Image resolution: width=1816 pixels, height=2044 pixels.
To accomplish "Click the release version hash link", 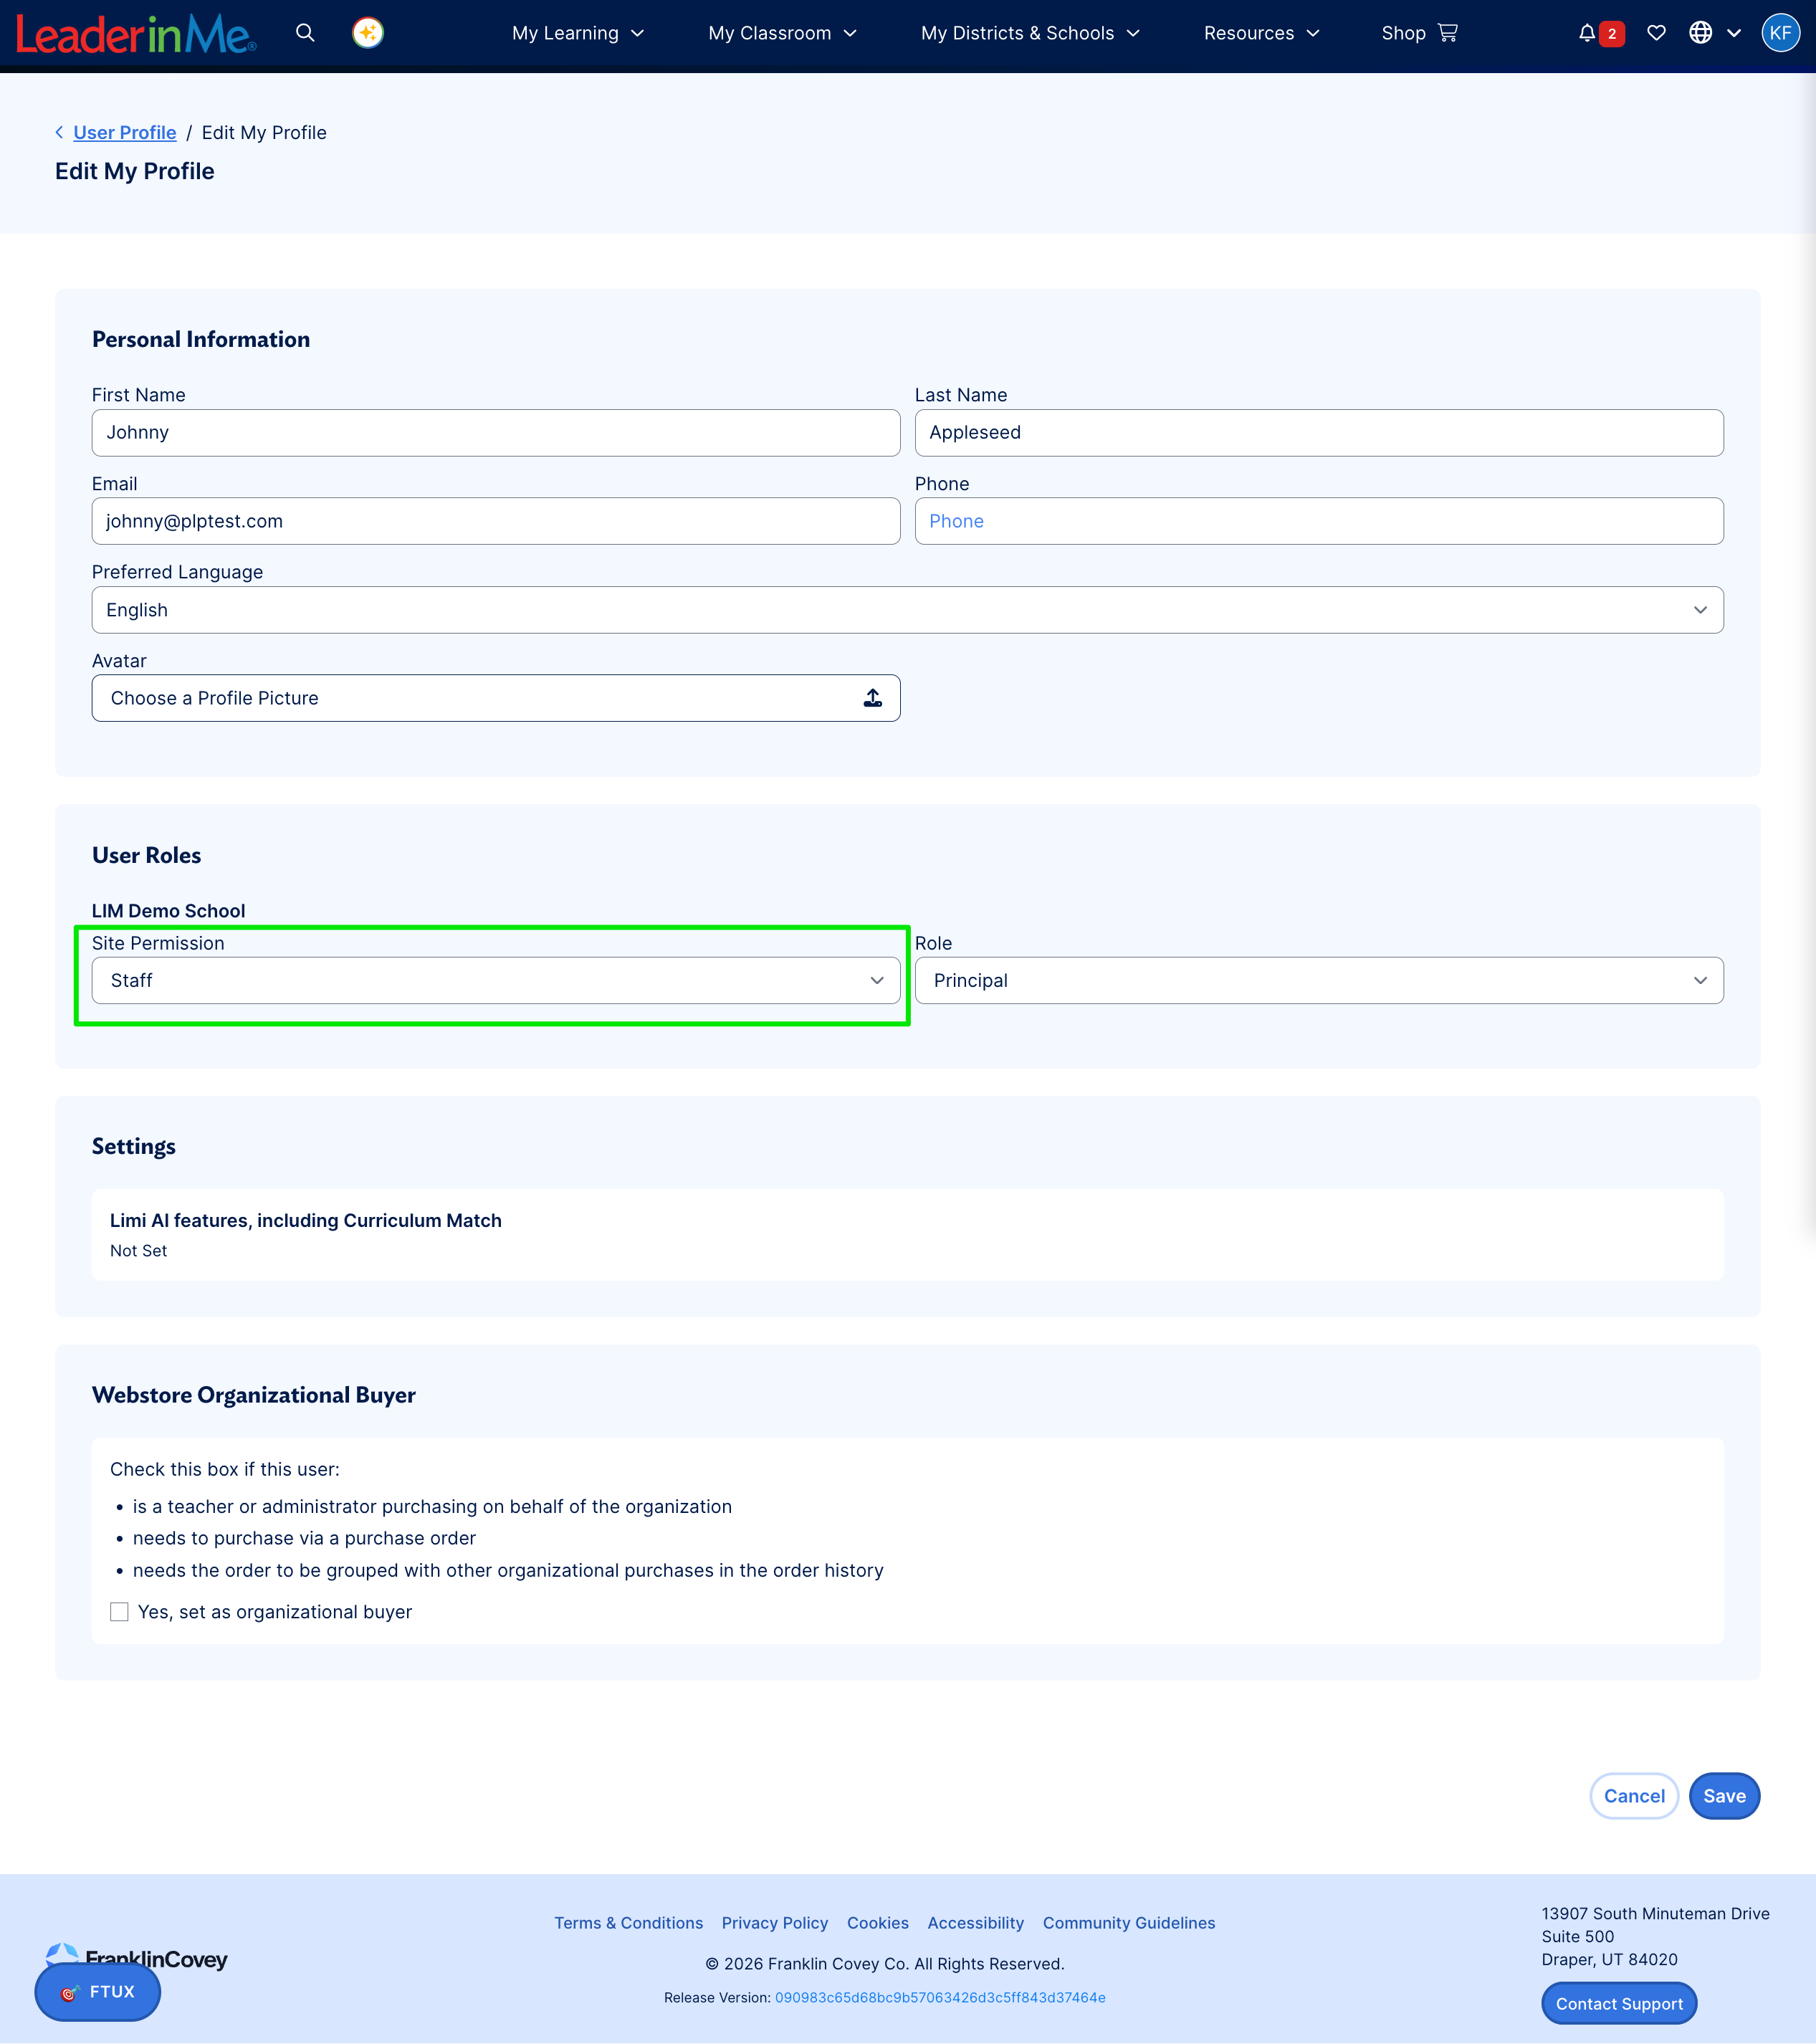I will pos(940,1998).
